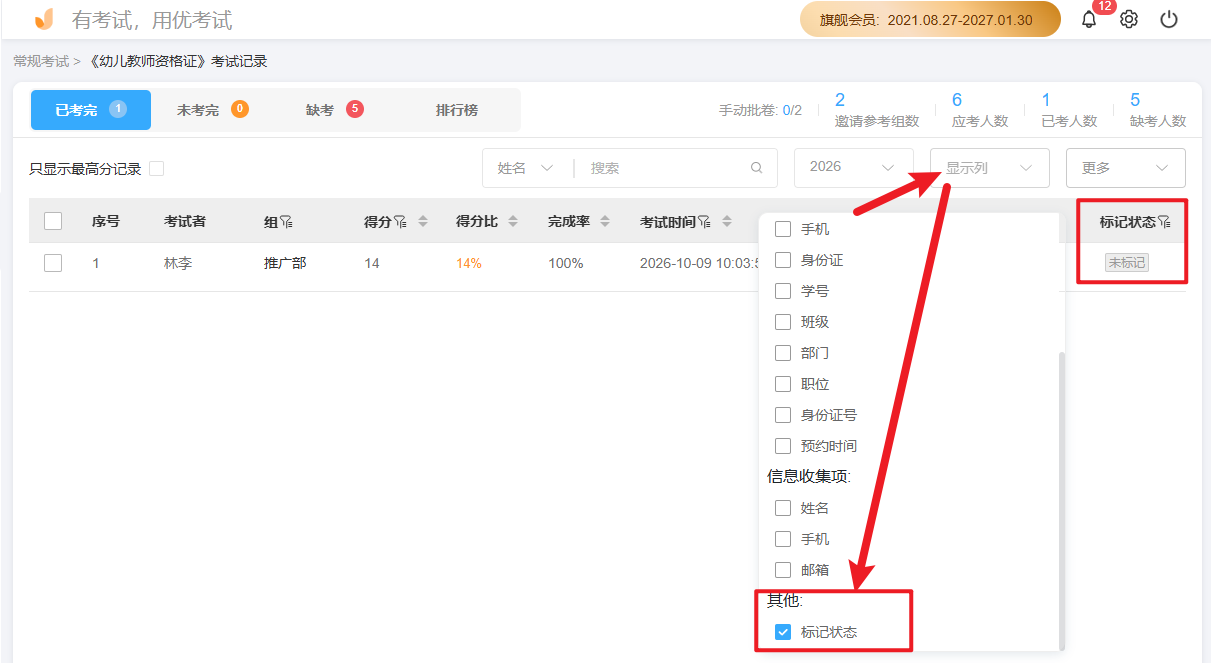This screenshot has width=1211, height=663.
Task: Open the 显示列 dropdown
Action: click(990, 168)
